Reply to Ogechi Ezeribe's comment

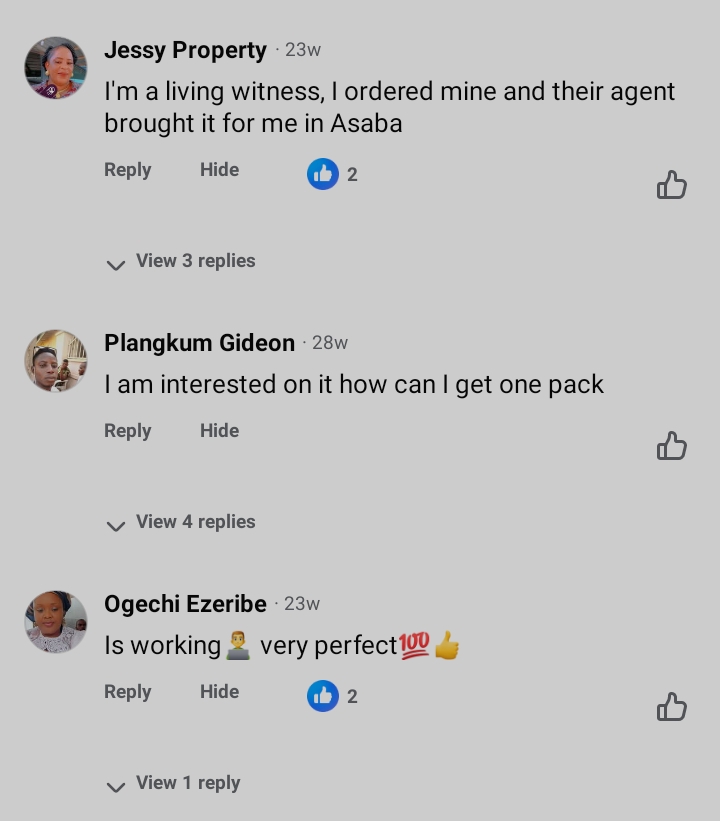[127, 692]
